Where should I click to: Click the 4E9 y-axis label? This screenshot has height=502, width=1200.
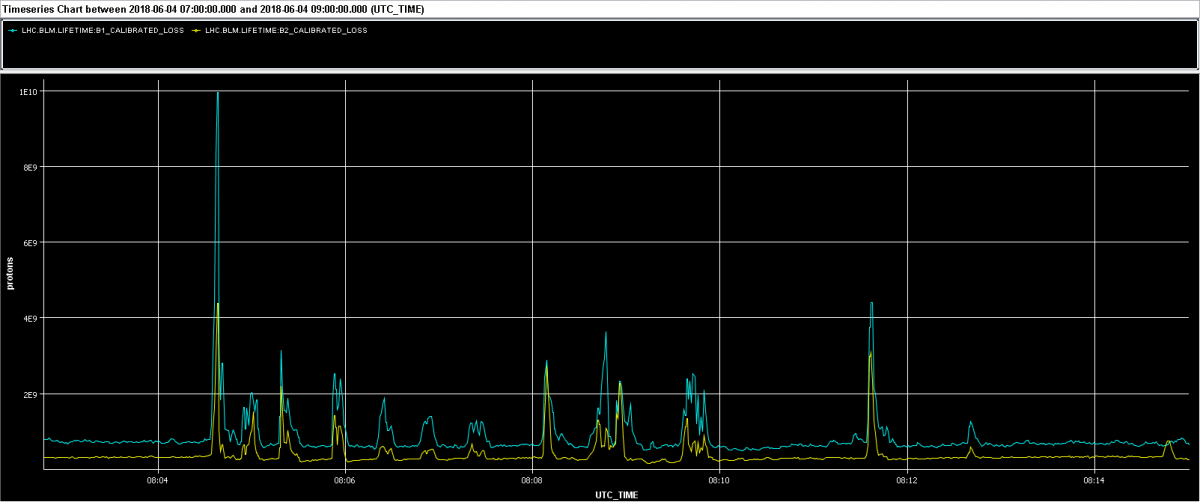(31, 318)
